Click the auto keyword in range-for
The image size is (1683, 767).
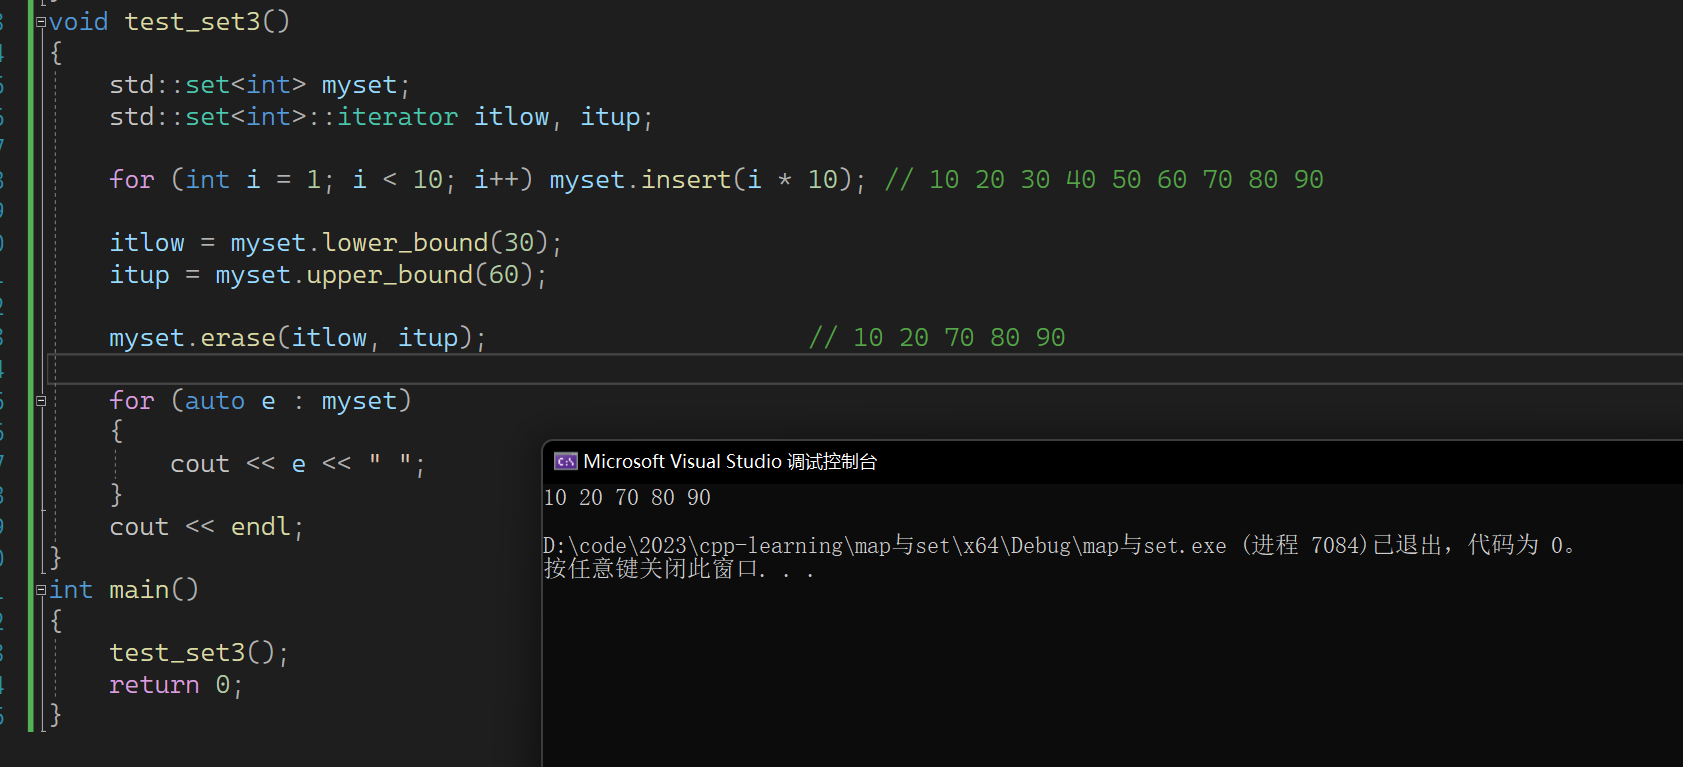(x=215, y=401)
